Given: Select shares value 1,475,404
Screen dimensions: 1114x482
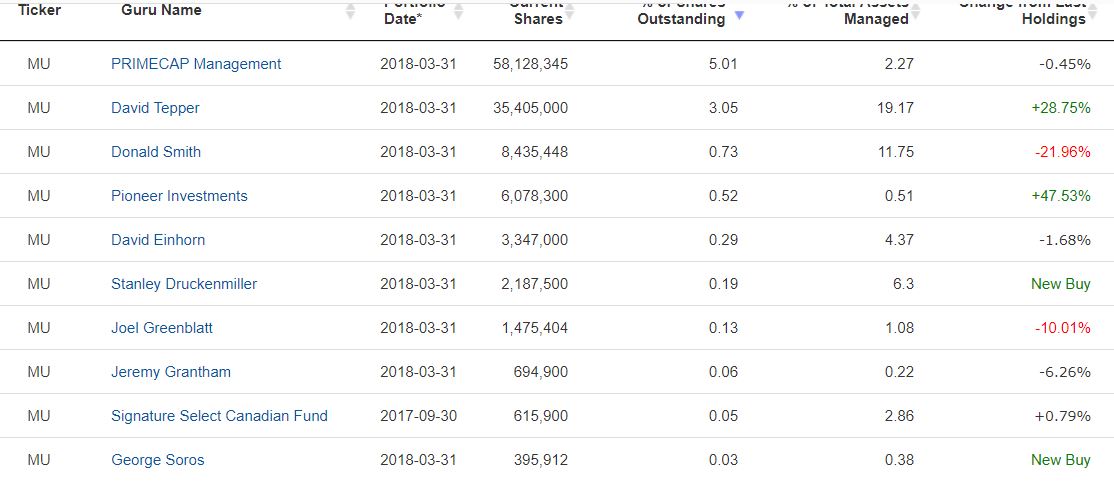Looking at the screenshot, I should pyautogui.click(x=534, y=328).
